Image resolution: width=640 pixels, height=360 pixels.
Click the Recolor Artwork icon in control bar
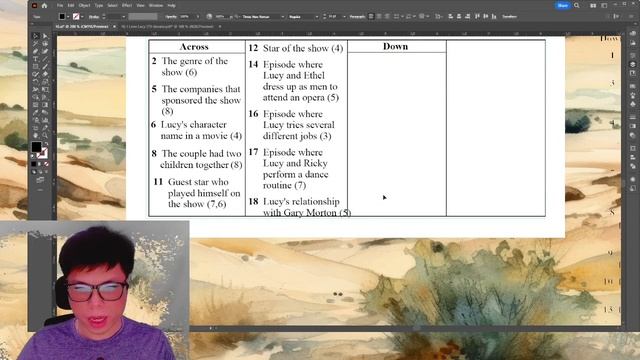point(209,17)
